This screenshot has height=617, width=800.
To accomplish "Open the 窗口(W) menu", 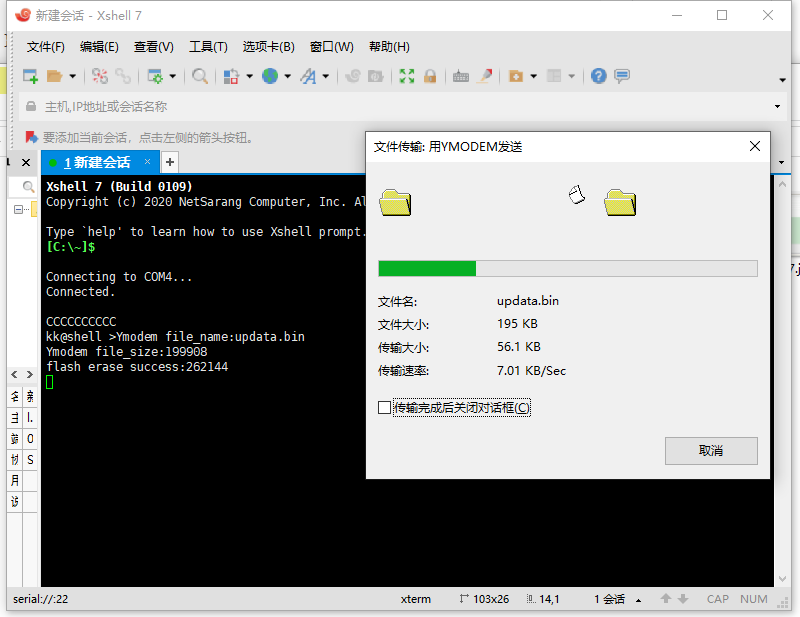I will (x=332, y=47).
